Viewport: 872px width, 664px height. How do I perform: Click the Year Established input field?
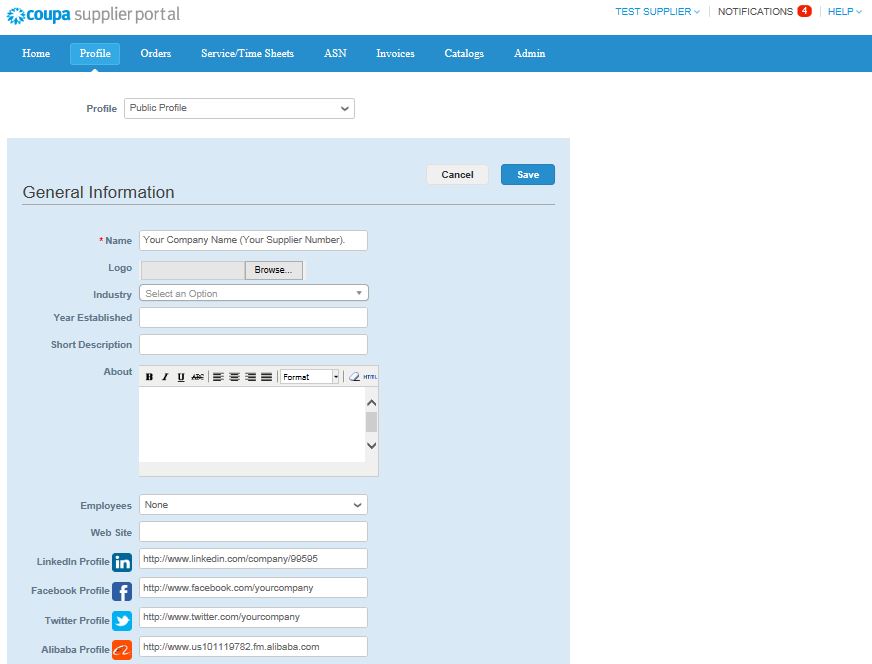coord(253,318)
